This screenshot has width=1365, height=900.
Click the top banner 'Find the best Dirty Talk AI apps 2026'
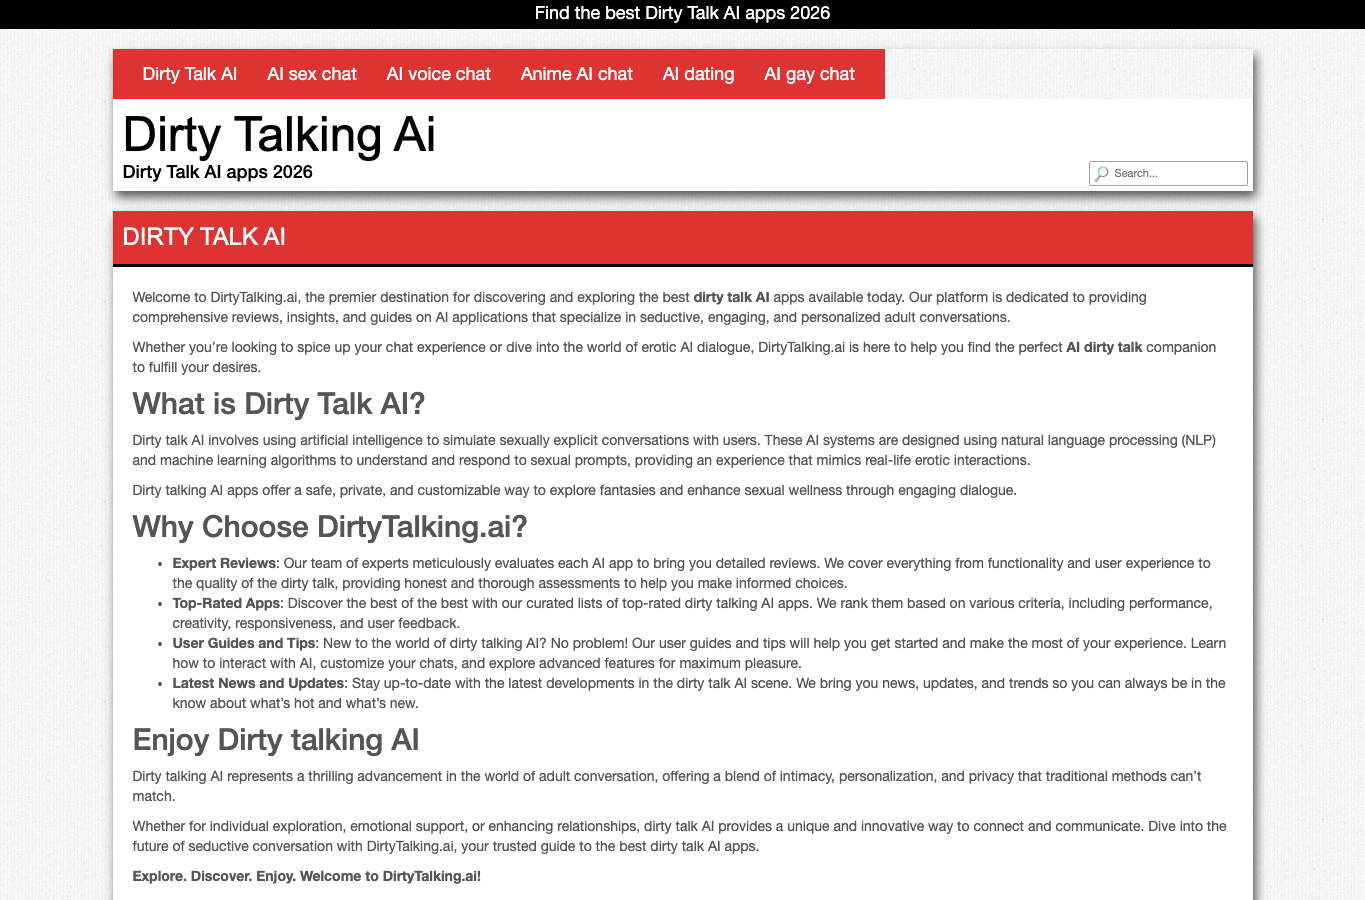(682, 13)
